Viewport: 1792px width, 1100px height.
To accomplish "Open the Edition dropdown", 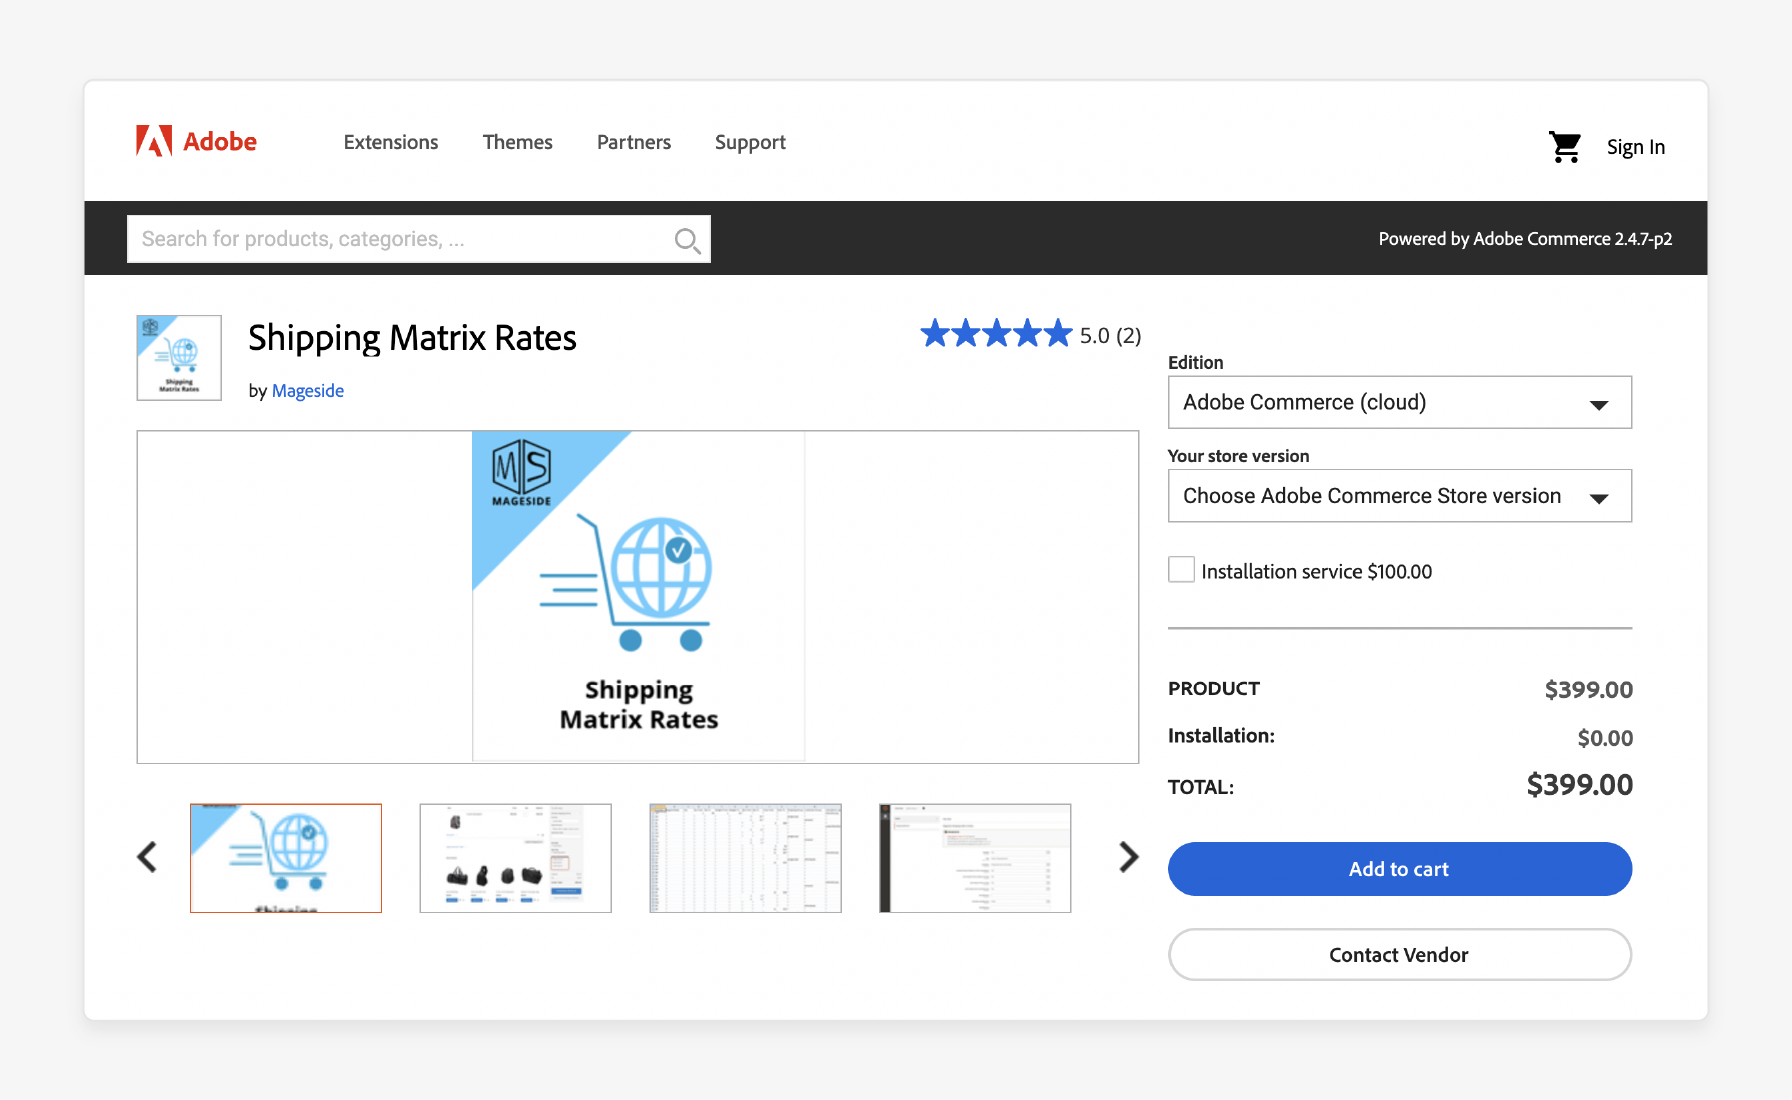I will [1400, 402].
